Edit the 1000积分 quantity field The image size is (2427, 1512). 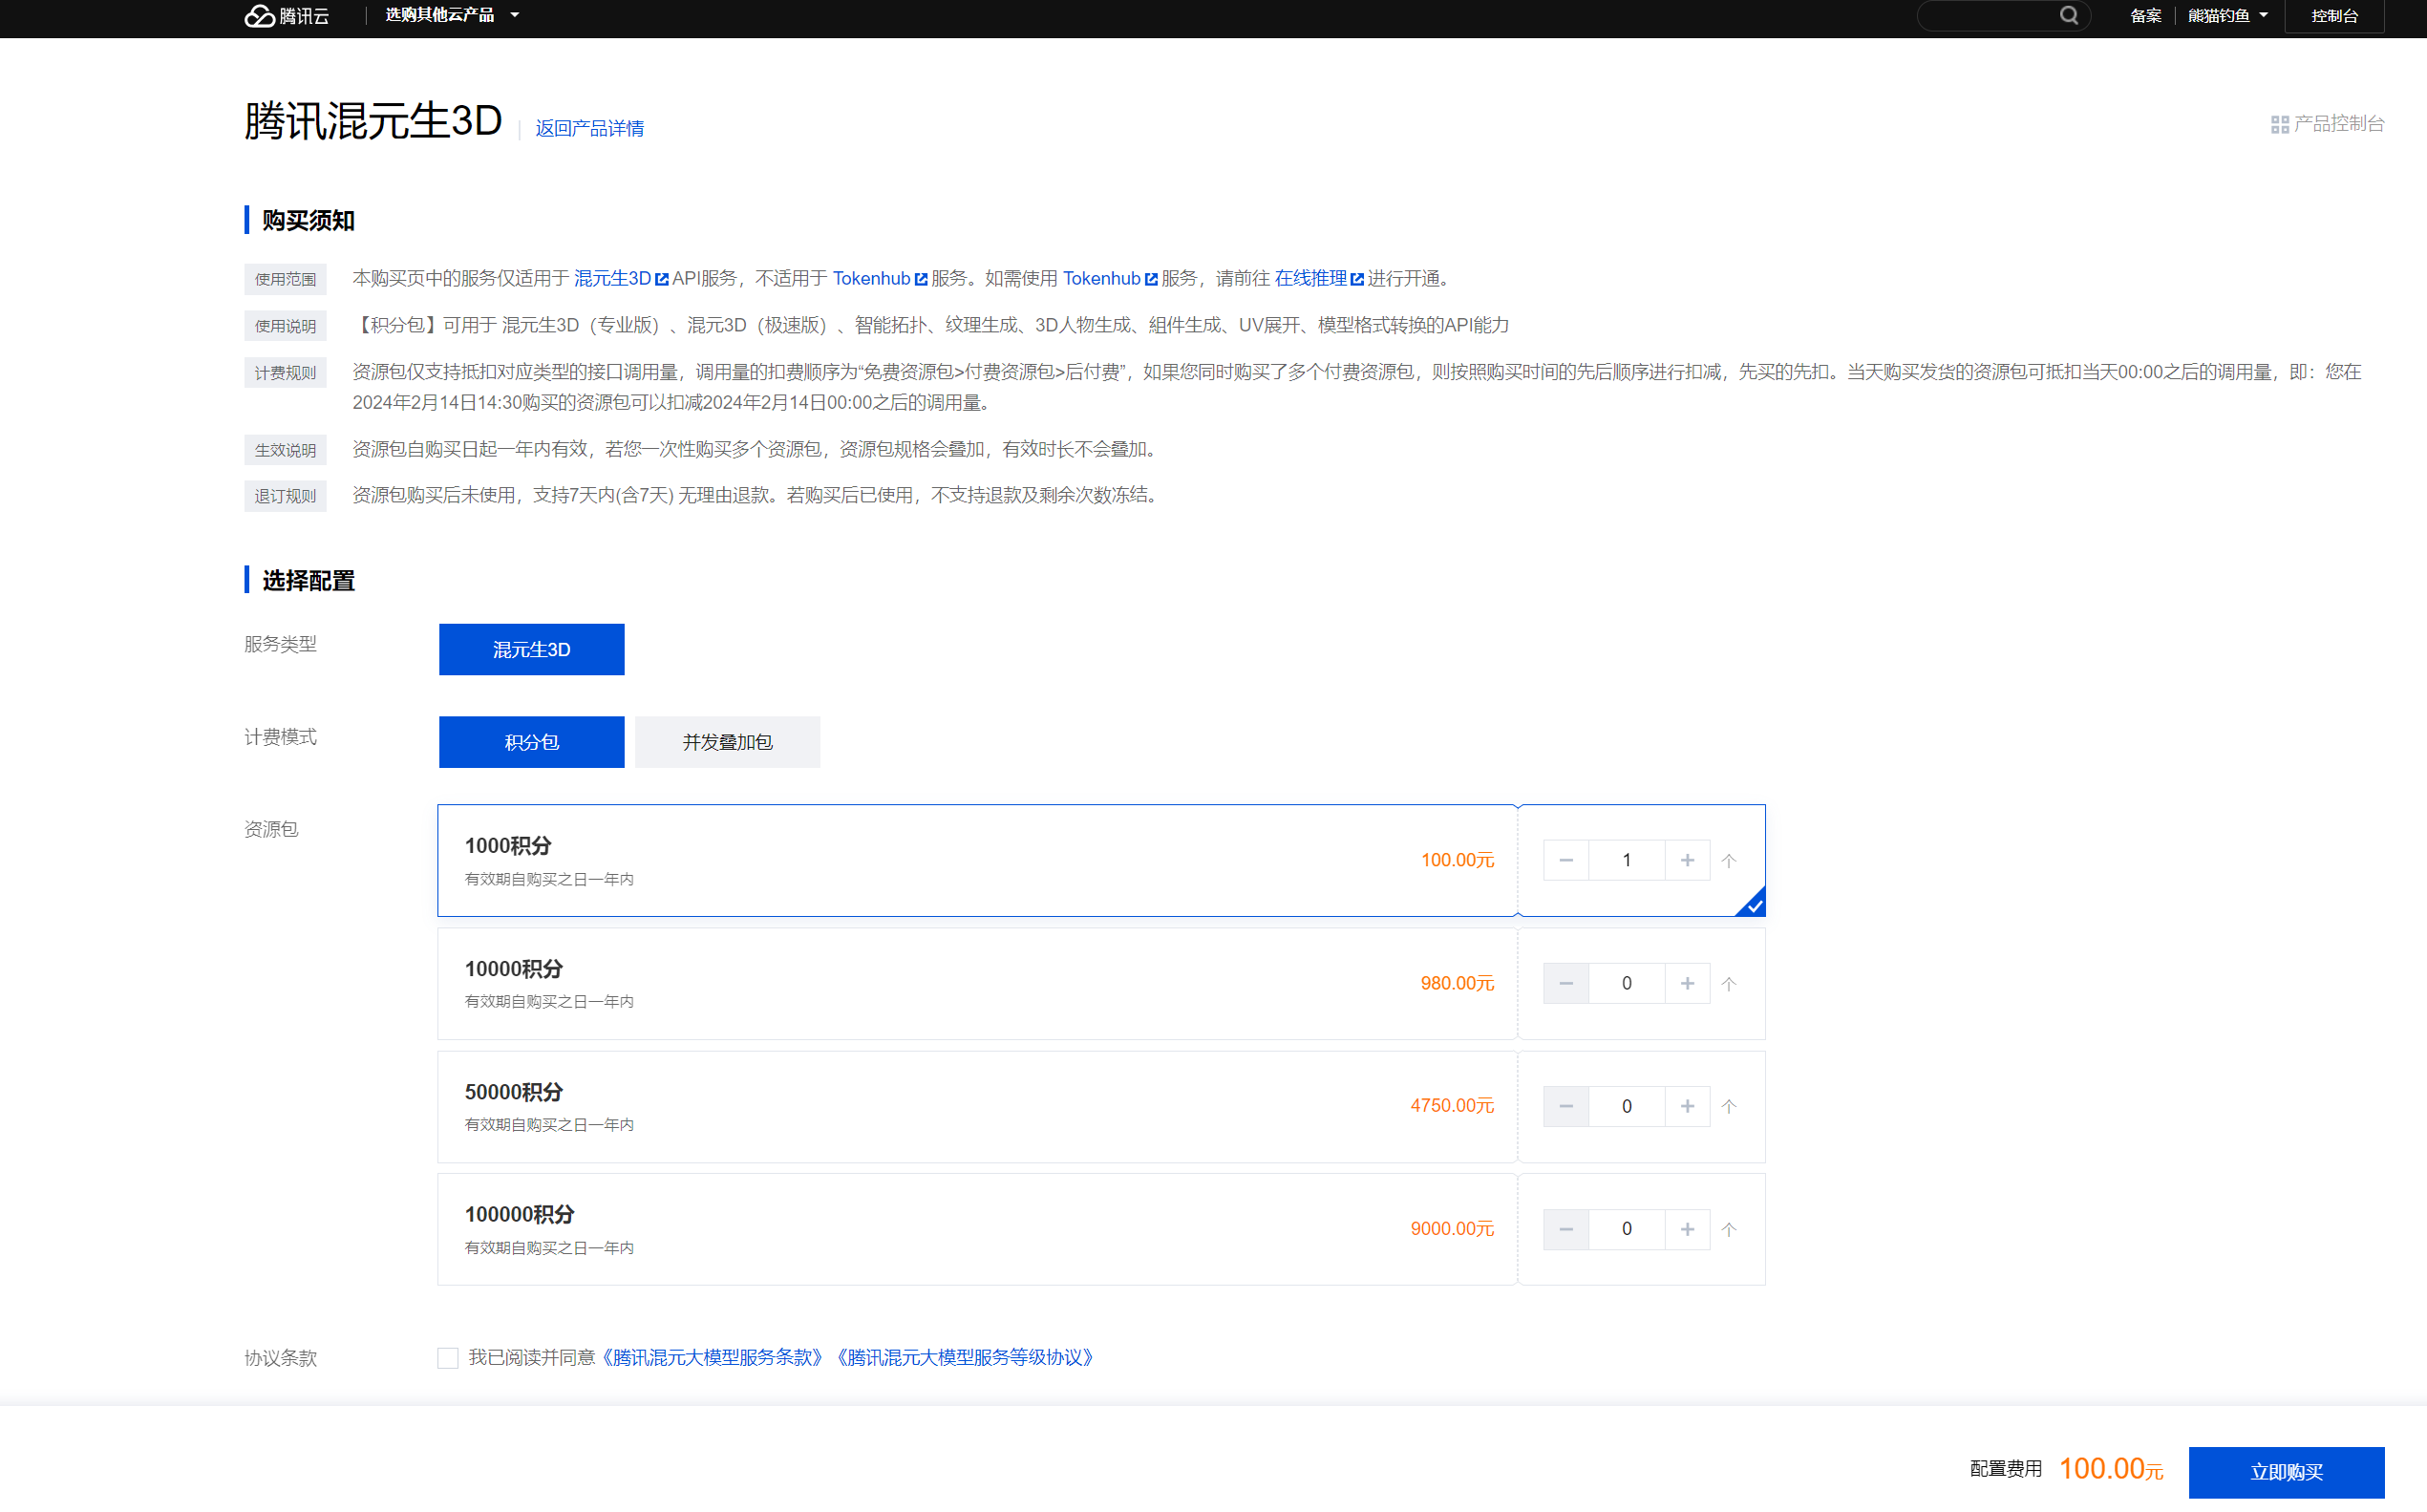1627,860
